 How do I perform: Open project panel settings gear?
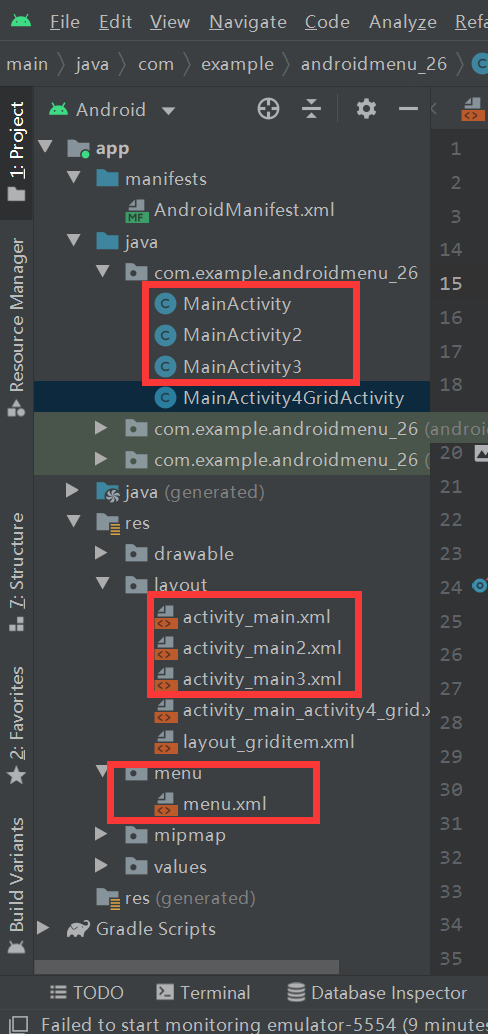pyautogui.click(x=366, y=109)
